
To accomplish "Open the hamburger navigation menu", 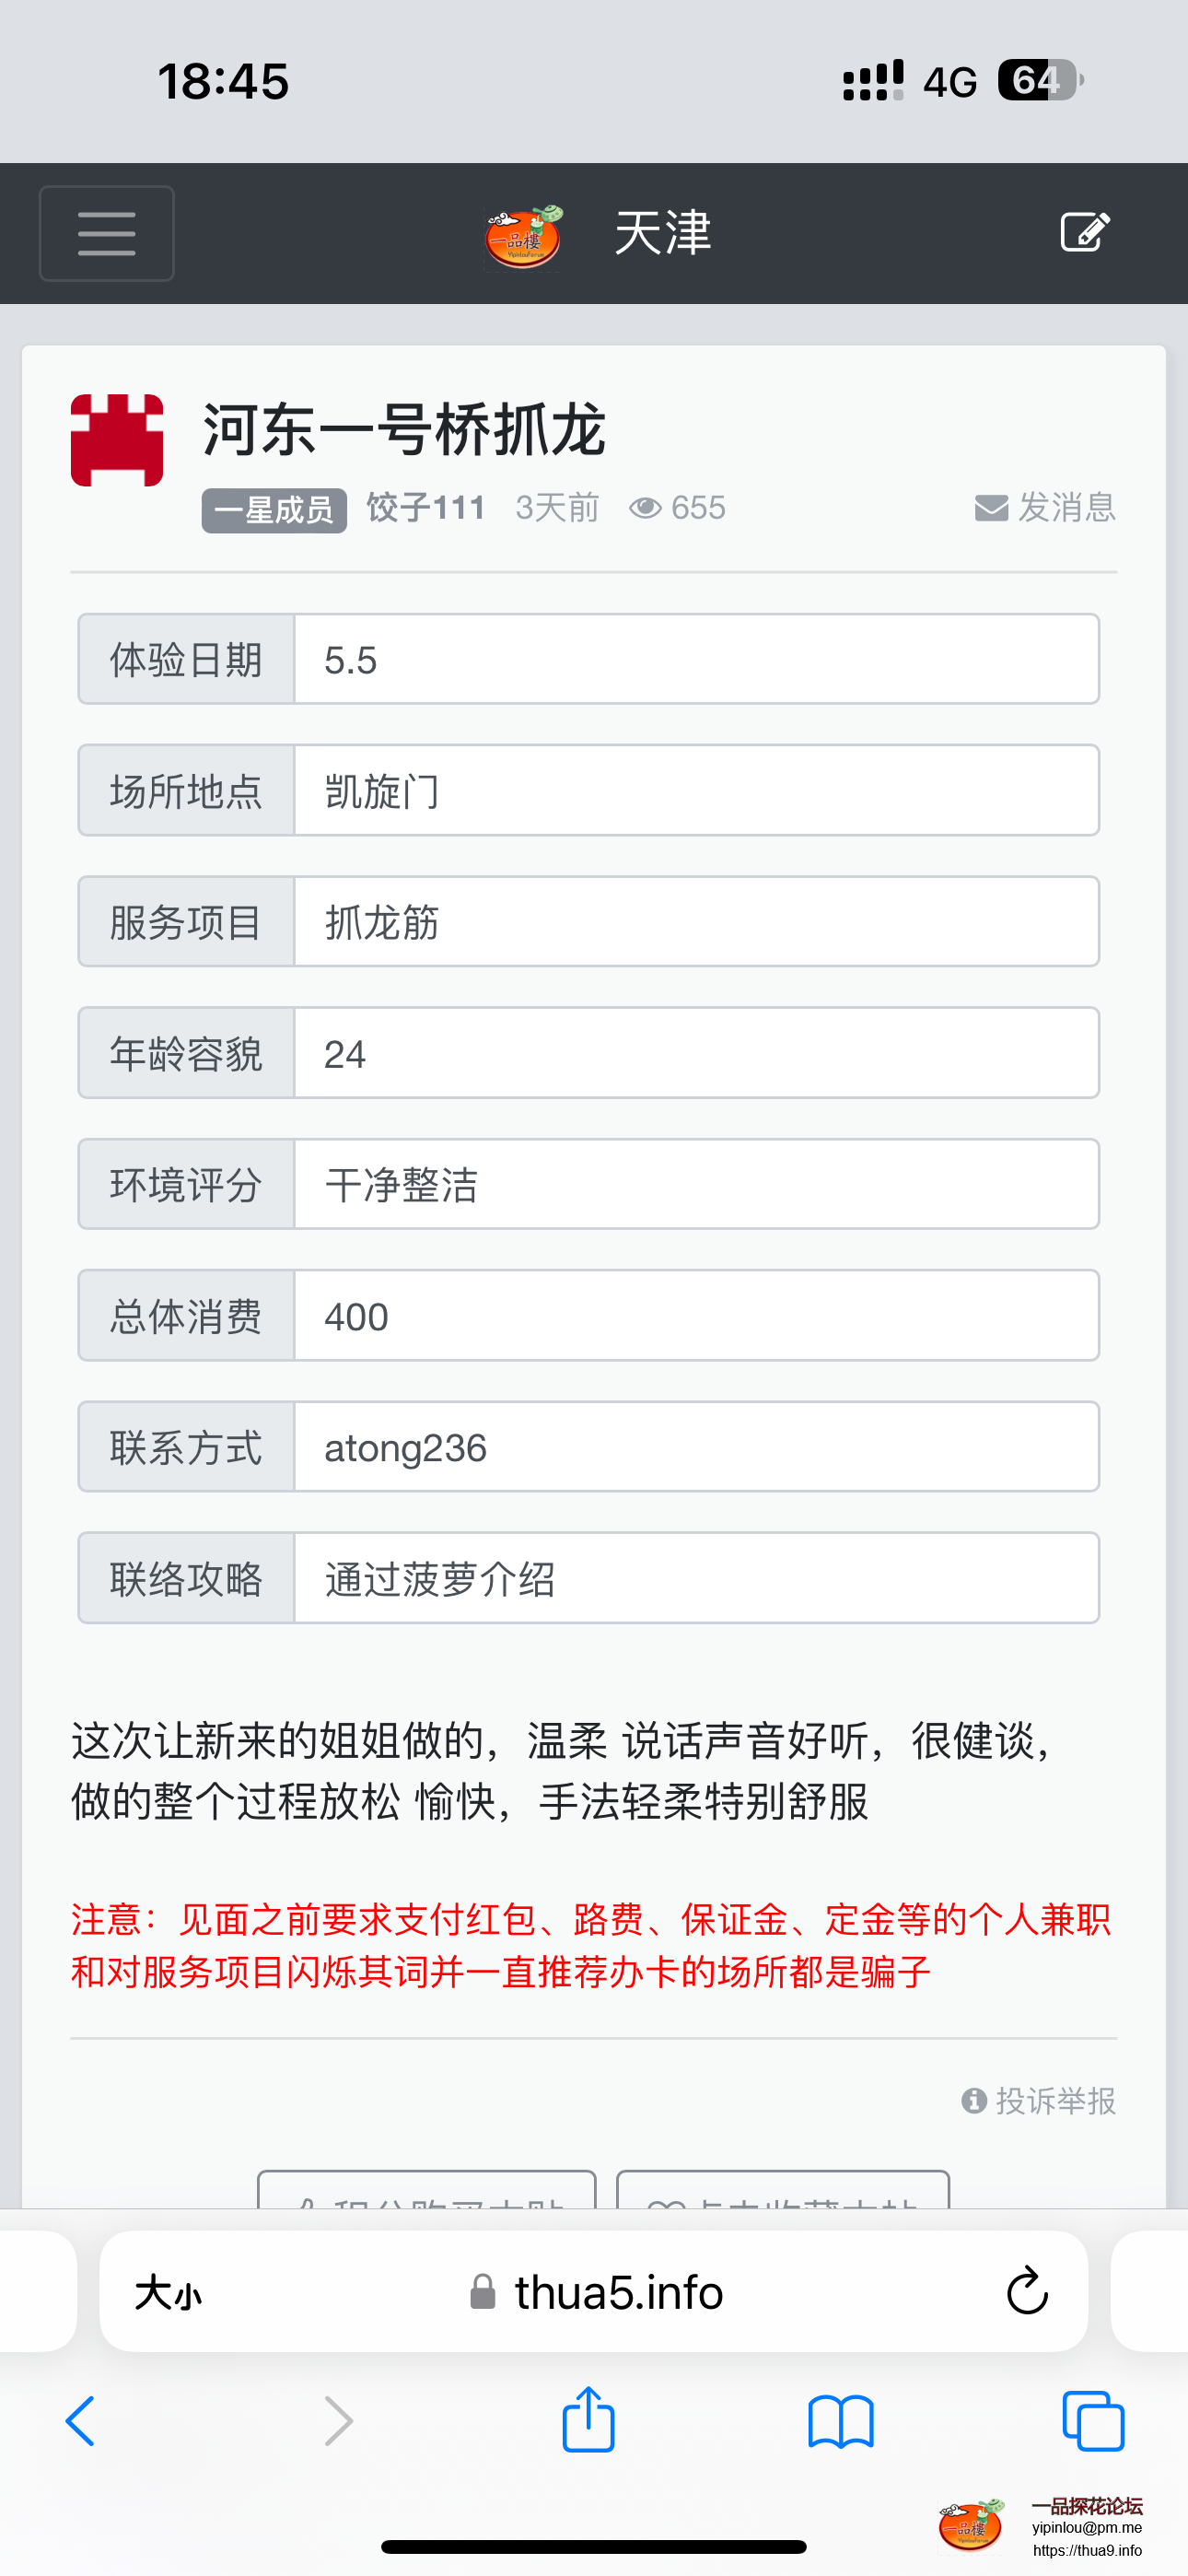I will coord(106,233).
